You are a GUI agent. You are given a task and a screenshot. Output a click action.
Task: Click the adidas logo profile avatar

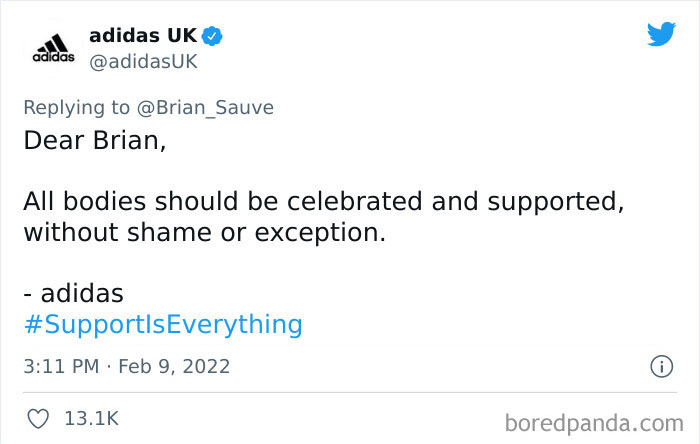click(x=47, y=48)
